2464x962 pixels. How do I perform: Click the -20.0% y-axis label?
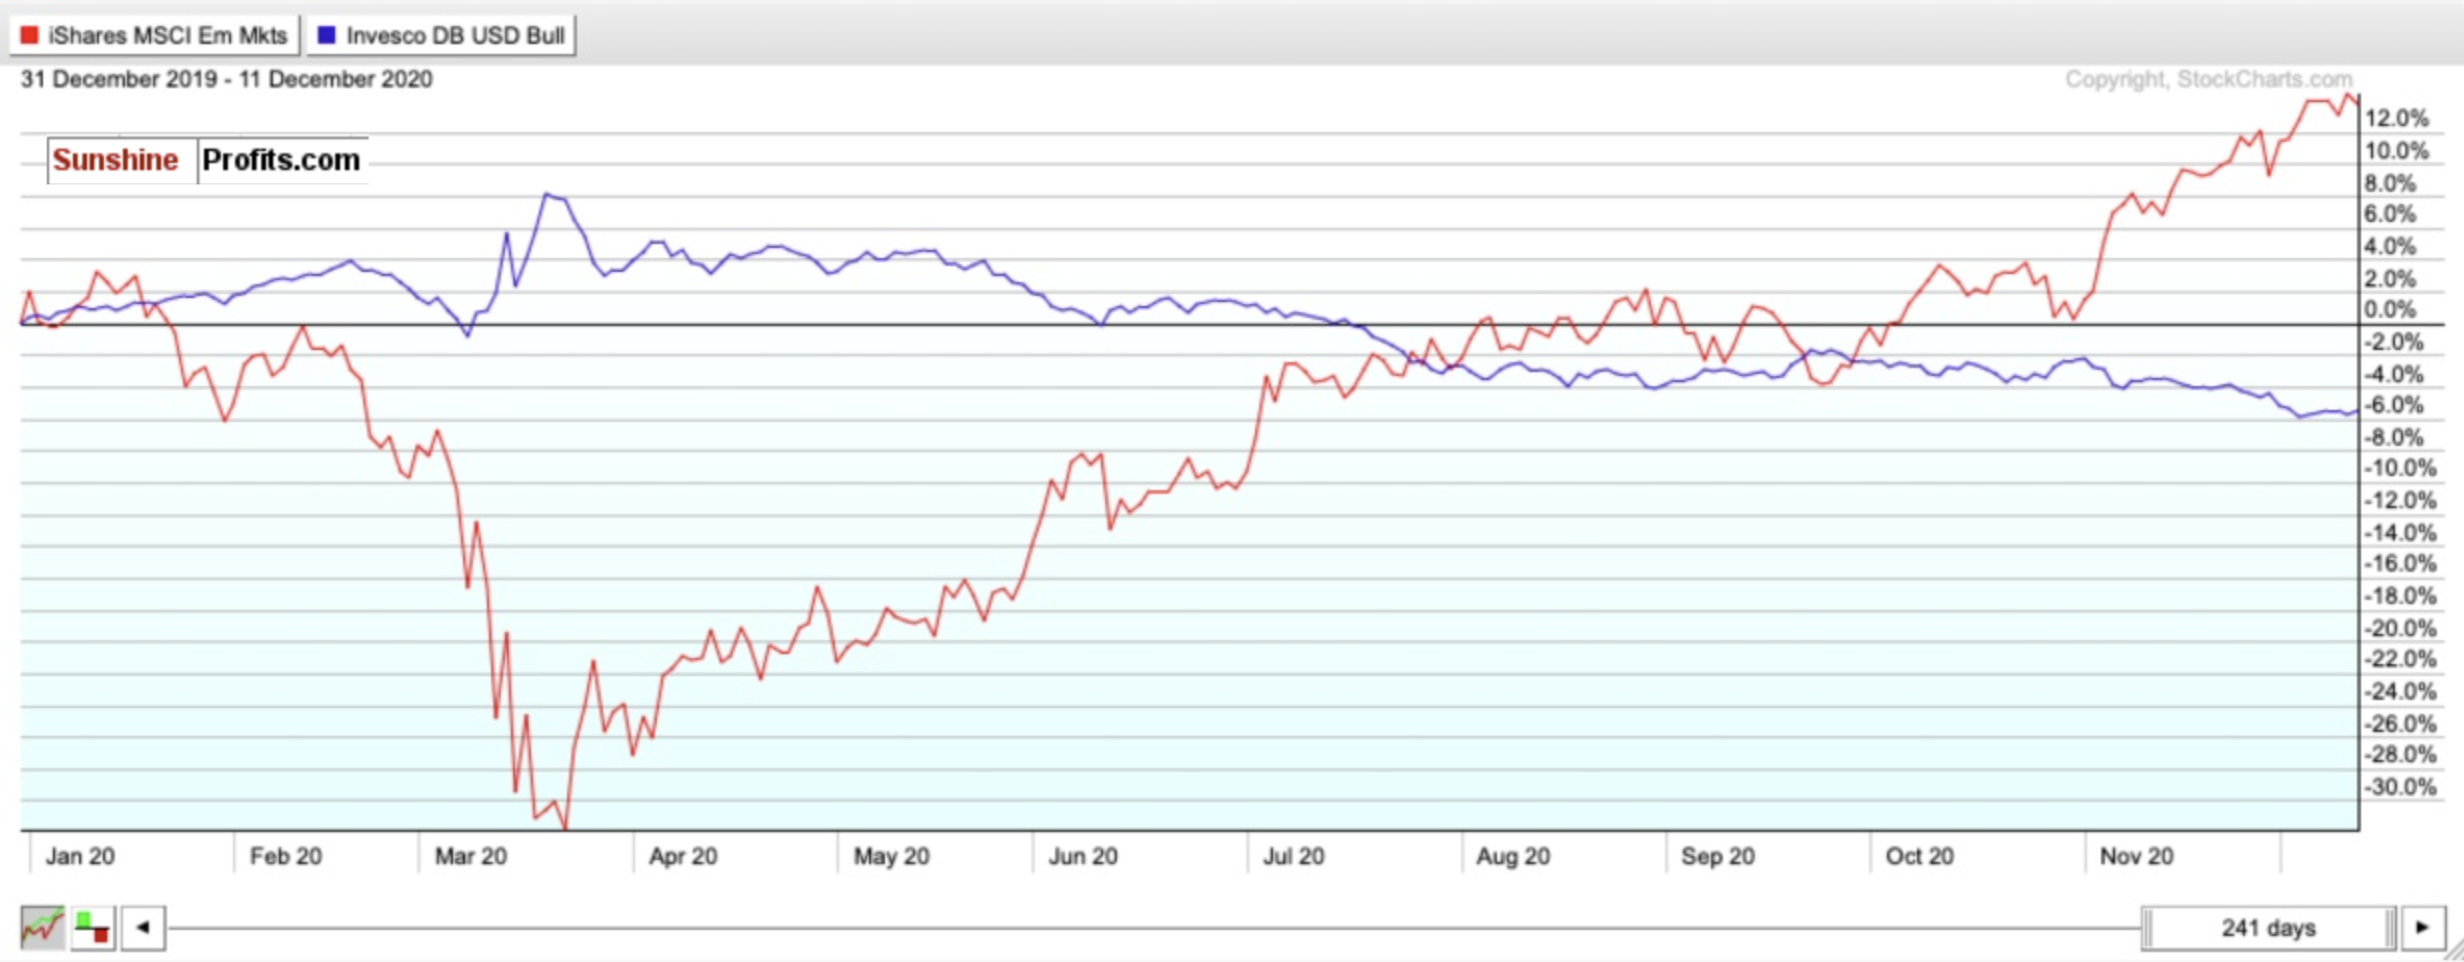[x=2400, y=628]
